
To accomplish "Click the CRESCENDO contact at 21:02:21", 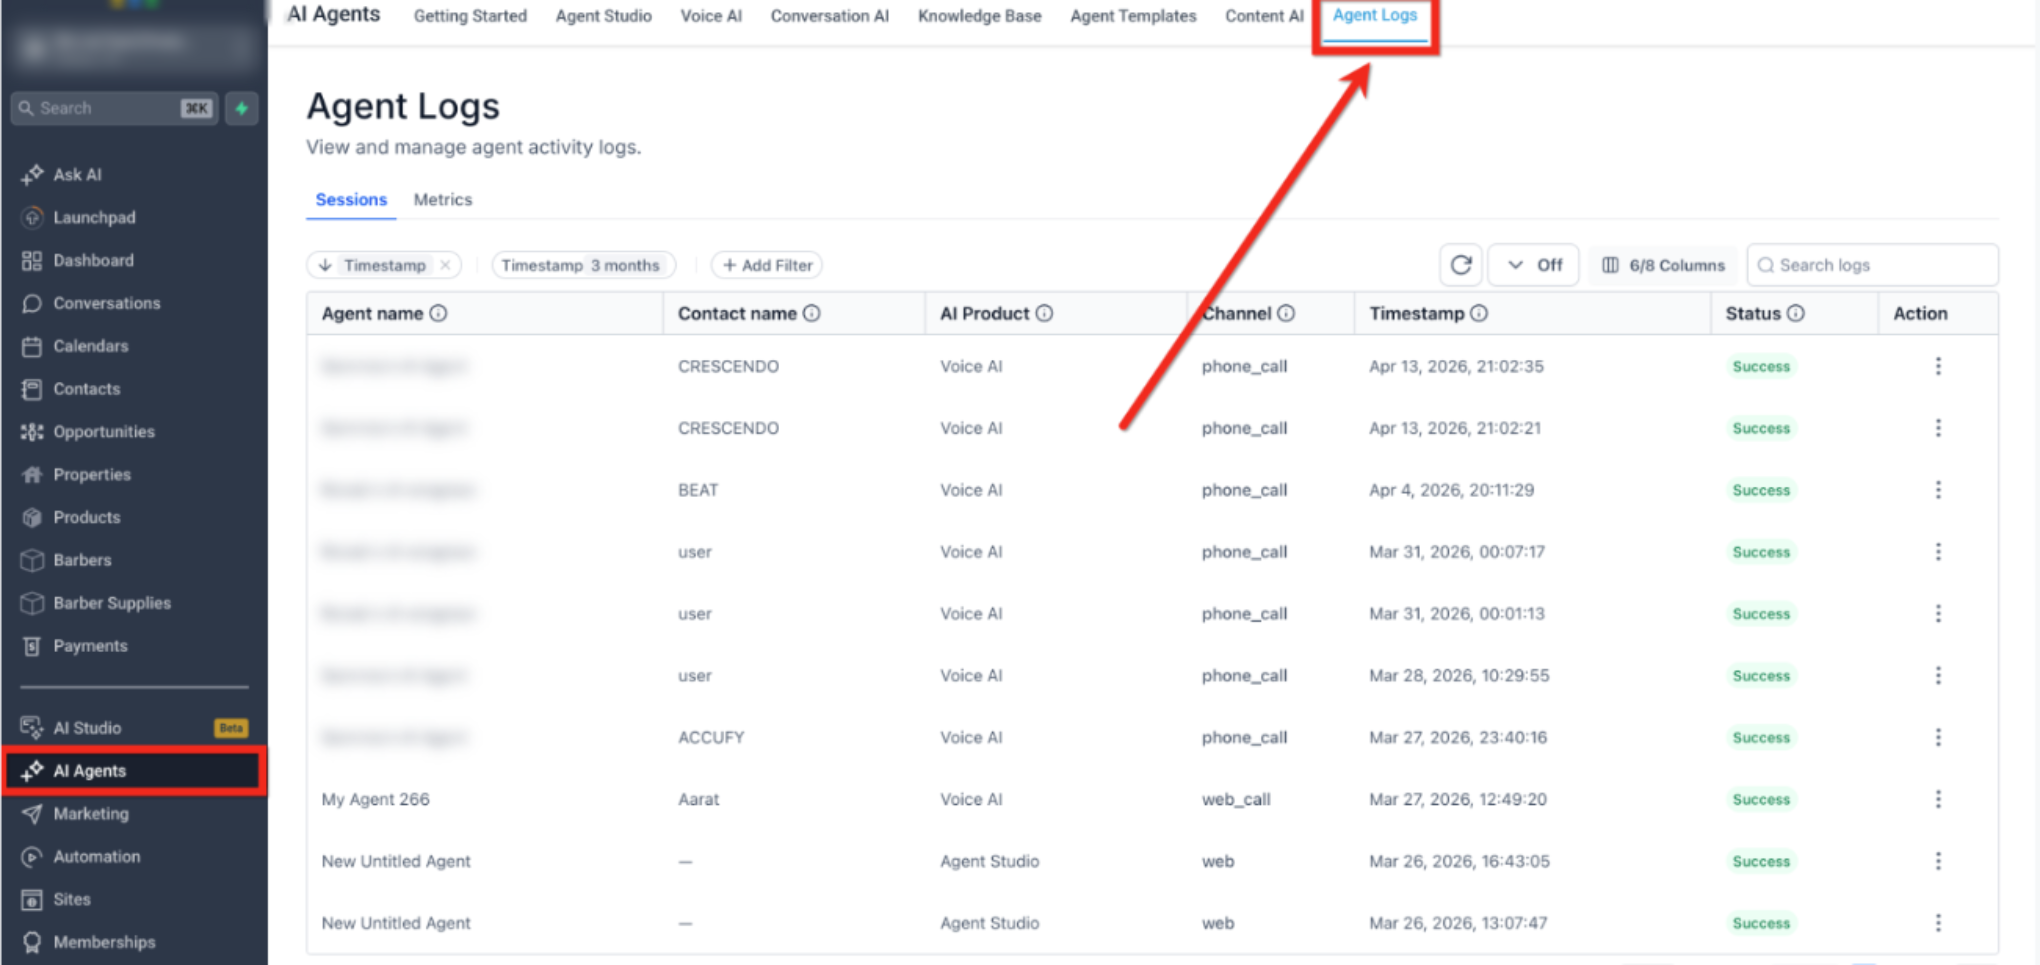I will [728, 428].
